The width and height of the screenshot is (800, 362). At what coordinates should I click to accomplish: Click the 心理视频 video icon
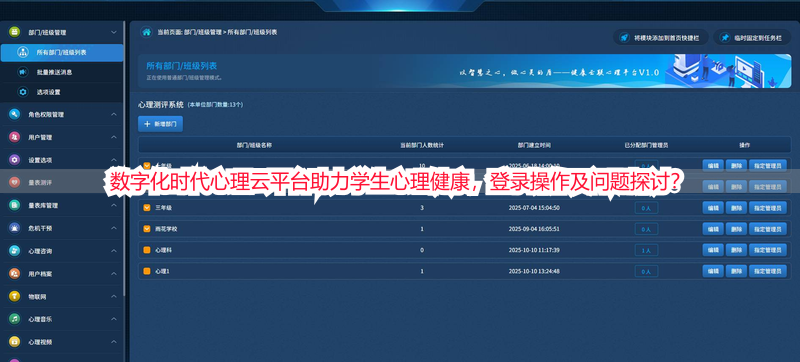point(14,342)
